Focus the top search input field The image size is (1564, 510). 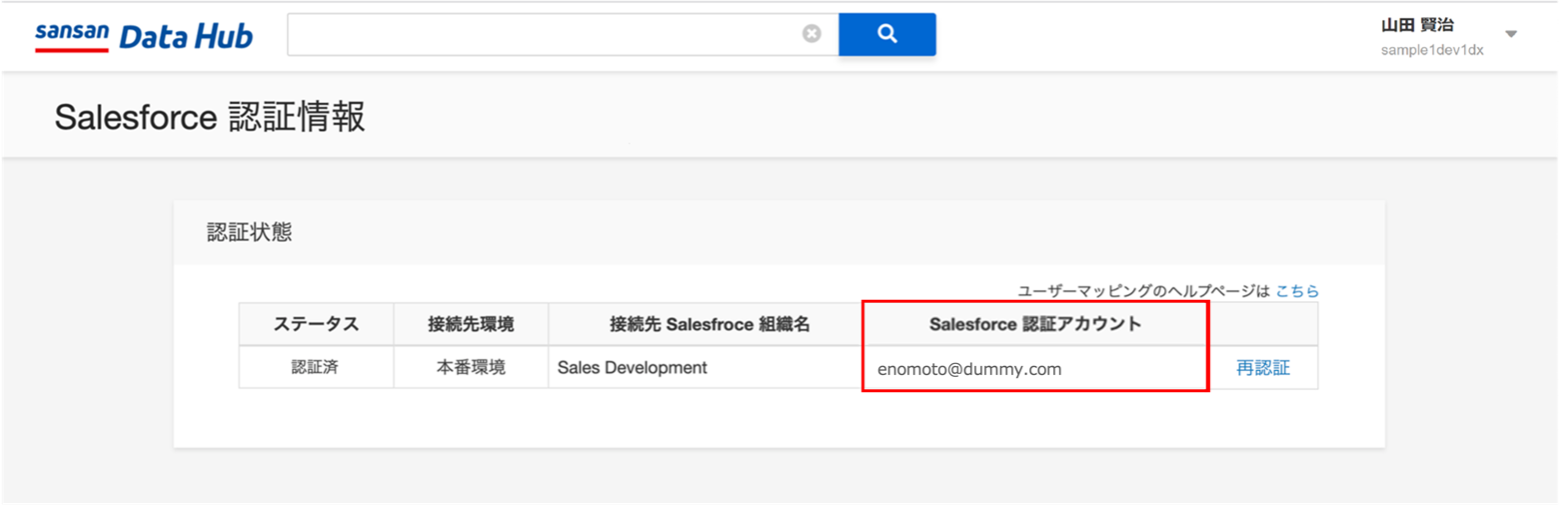click(545, 34)
